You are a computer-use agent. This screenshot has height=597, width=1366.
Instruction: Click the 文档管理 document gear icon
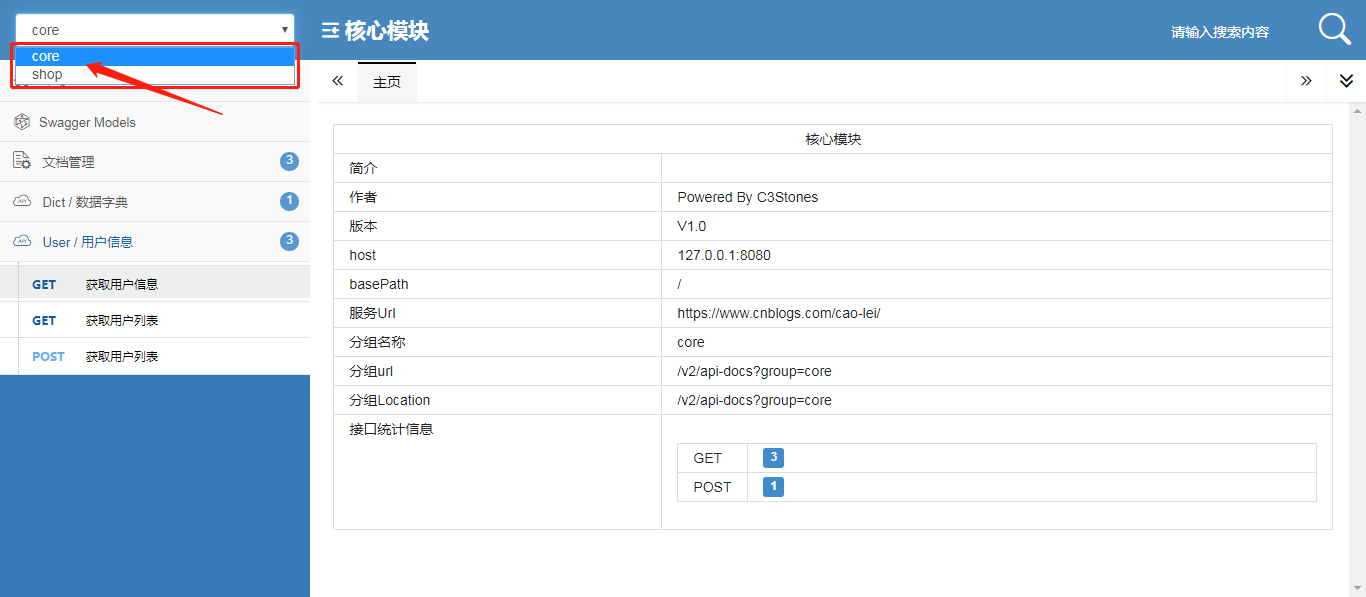pos(21,161)
